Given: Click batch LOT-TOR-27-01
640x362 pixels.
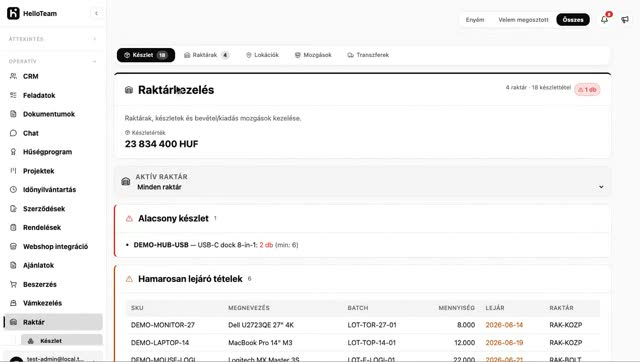Looking at the screenshot, I should click(372, 325).
